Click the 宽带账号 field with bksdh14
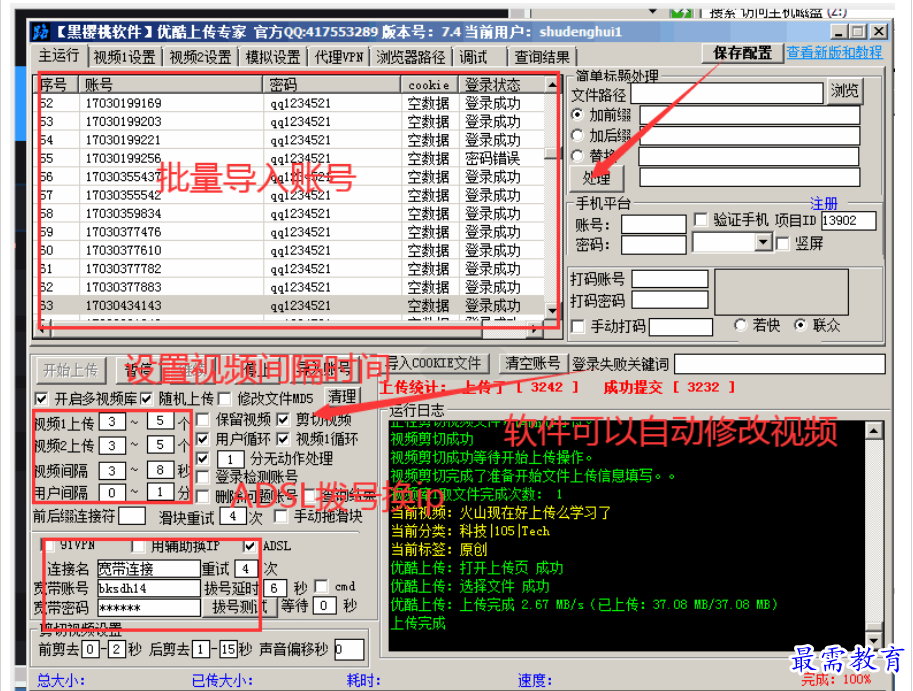The image size is (913, 691). pyautogui.click(x=148, y=589)
